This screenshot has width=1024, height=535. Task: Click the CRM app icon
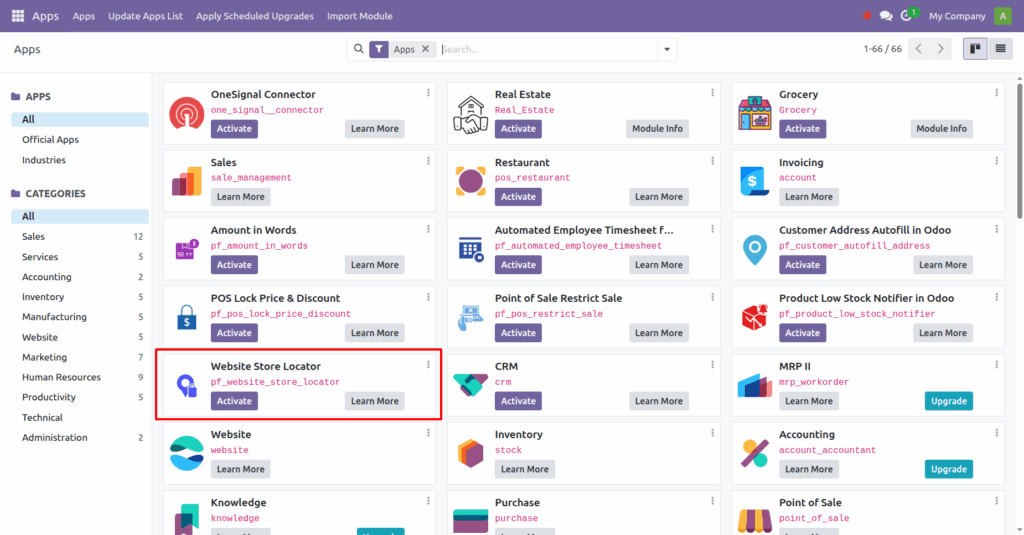point(471,385)
